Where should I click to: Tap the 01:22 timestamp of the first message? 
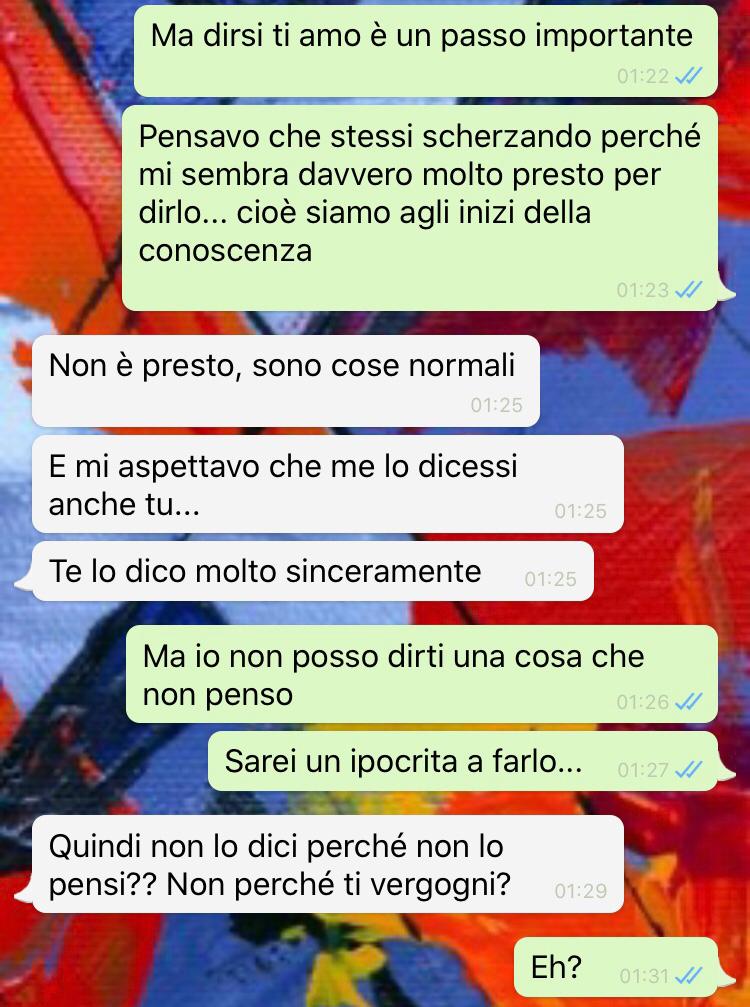click(x=643, y=76)
